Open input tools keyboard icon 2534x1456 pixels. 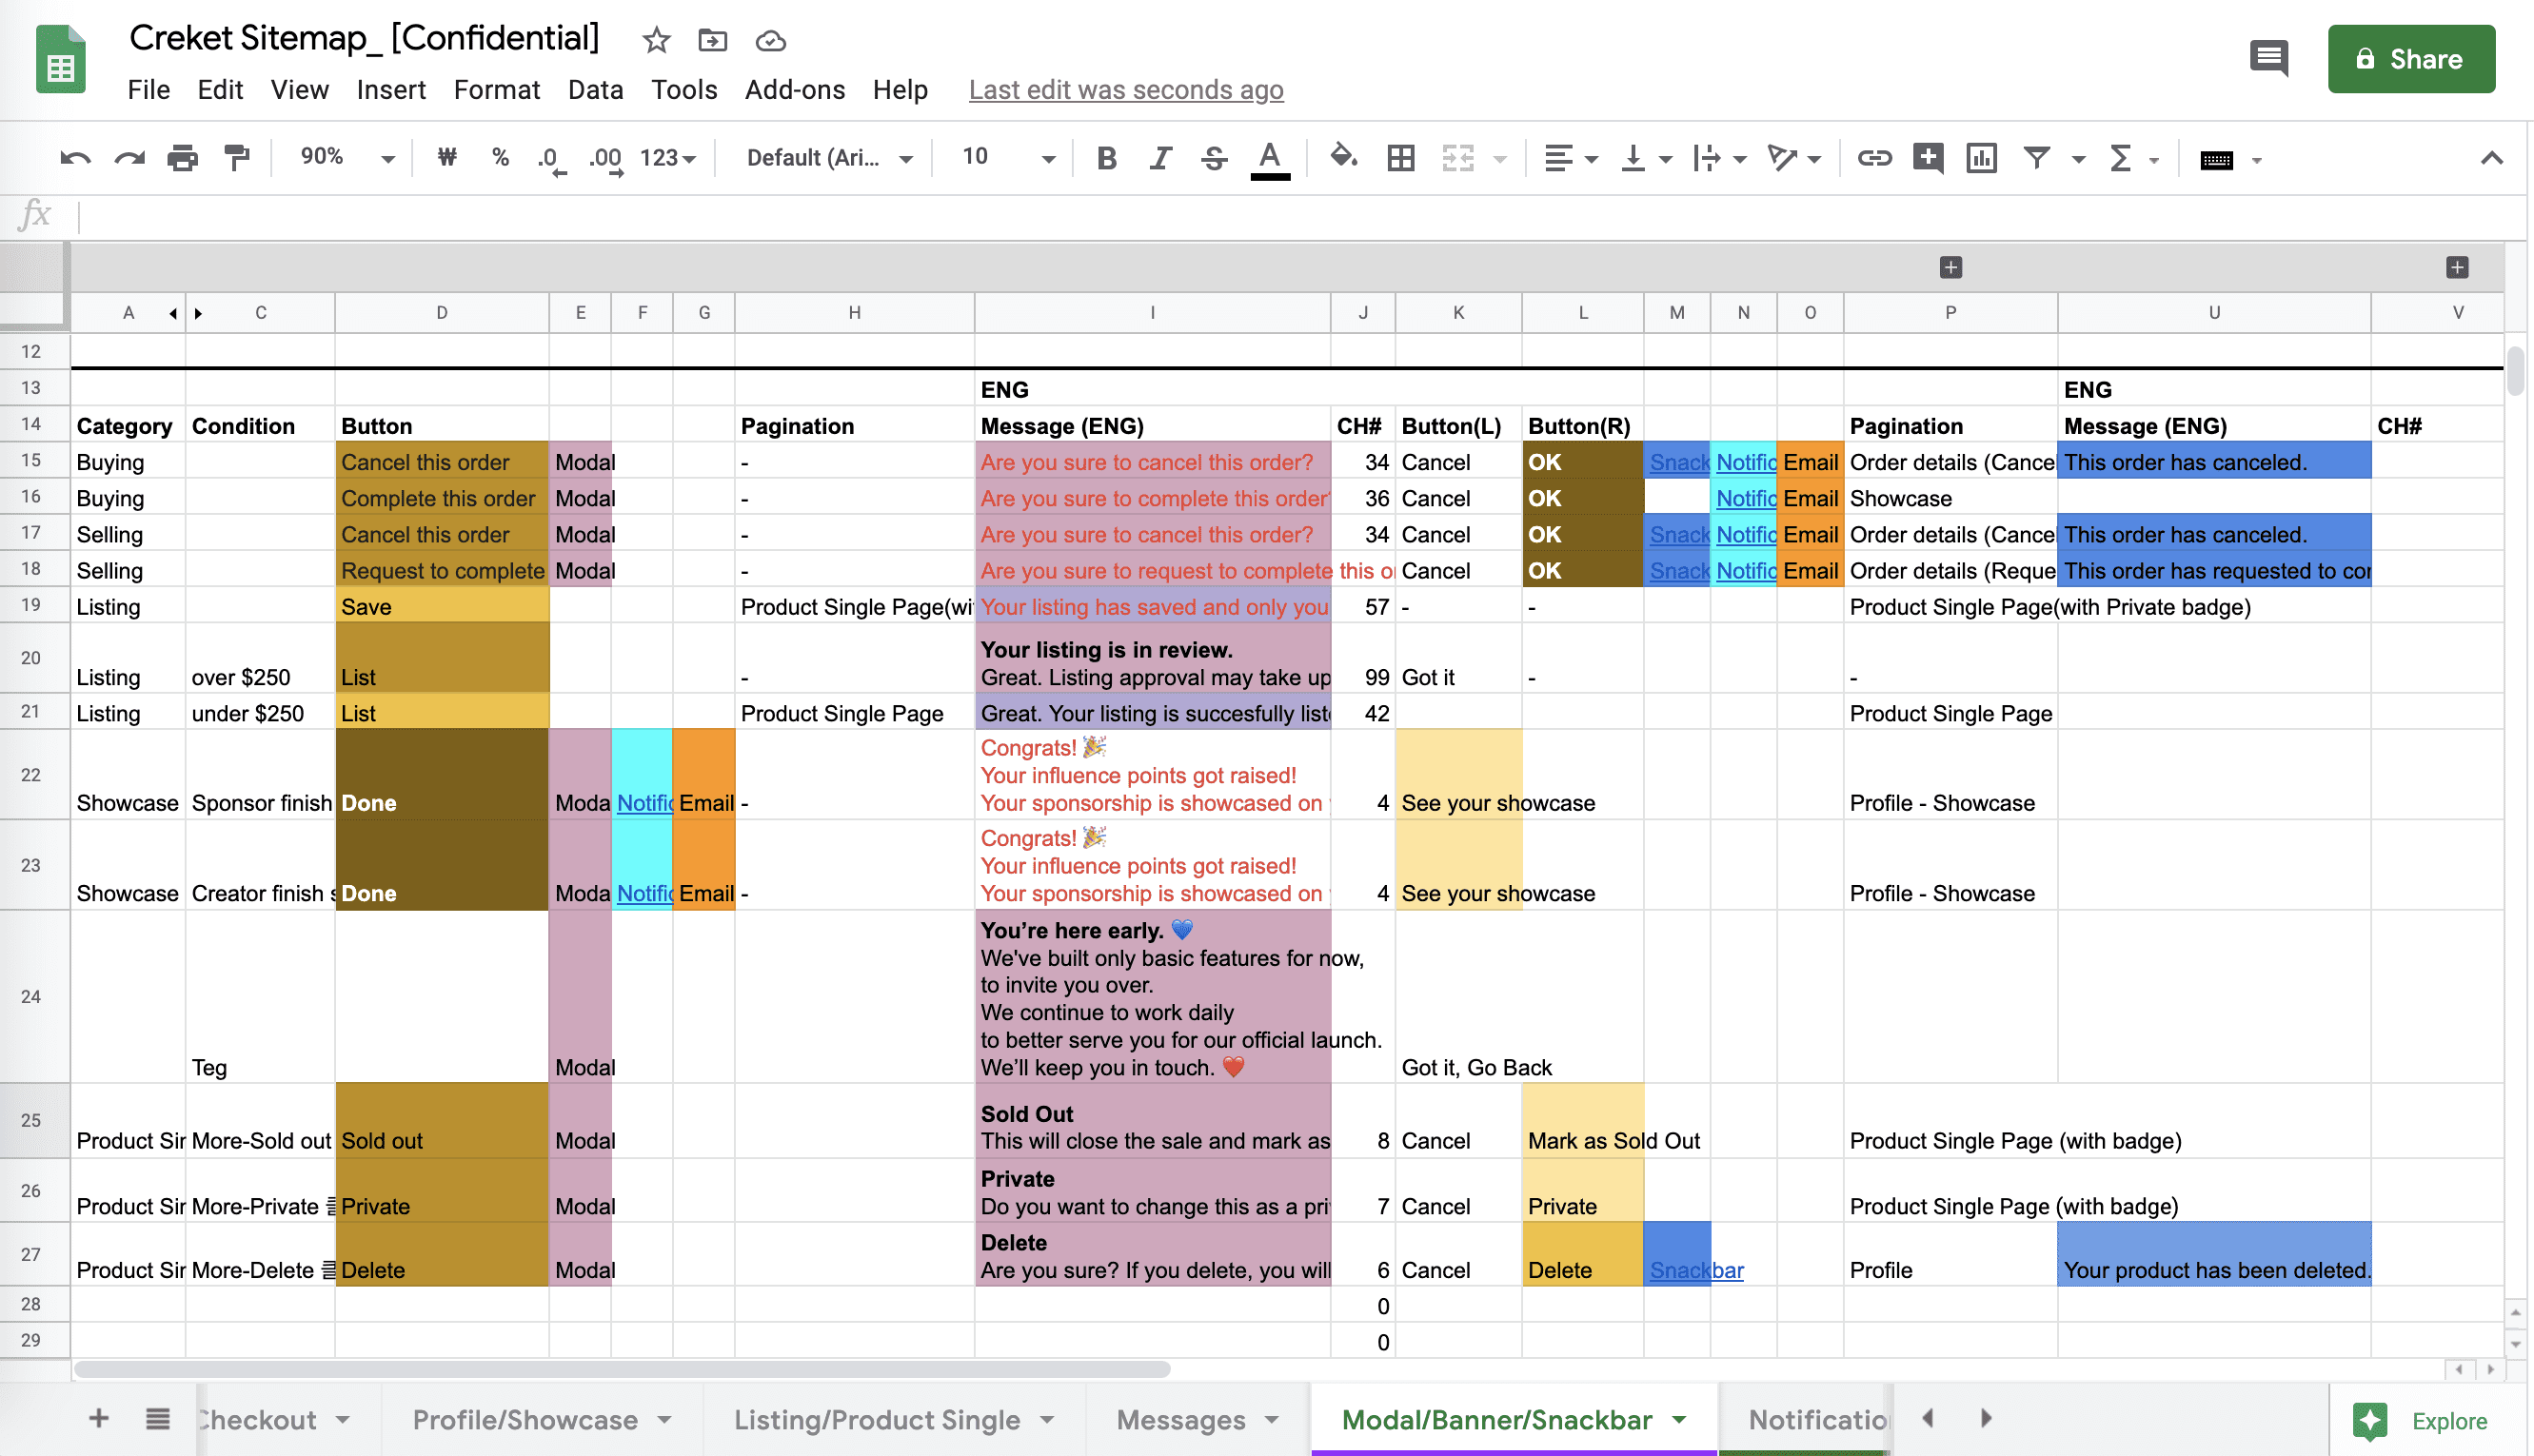coord(2216,160)
